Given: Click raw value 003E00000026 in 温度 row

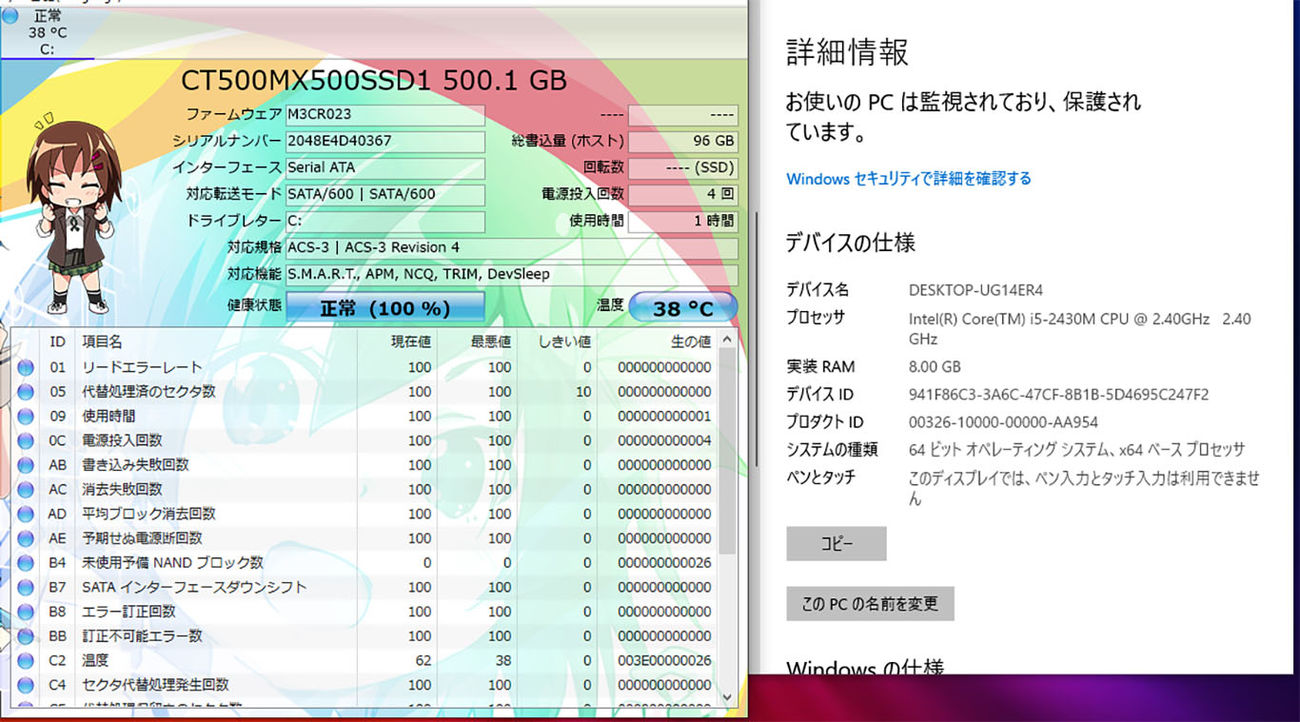Looking at the screenshot, I should [x=664, y=661].
